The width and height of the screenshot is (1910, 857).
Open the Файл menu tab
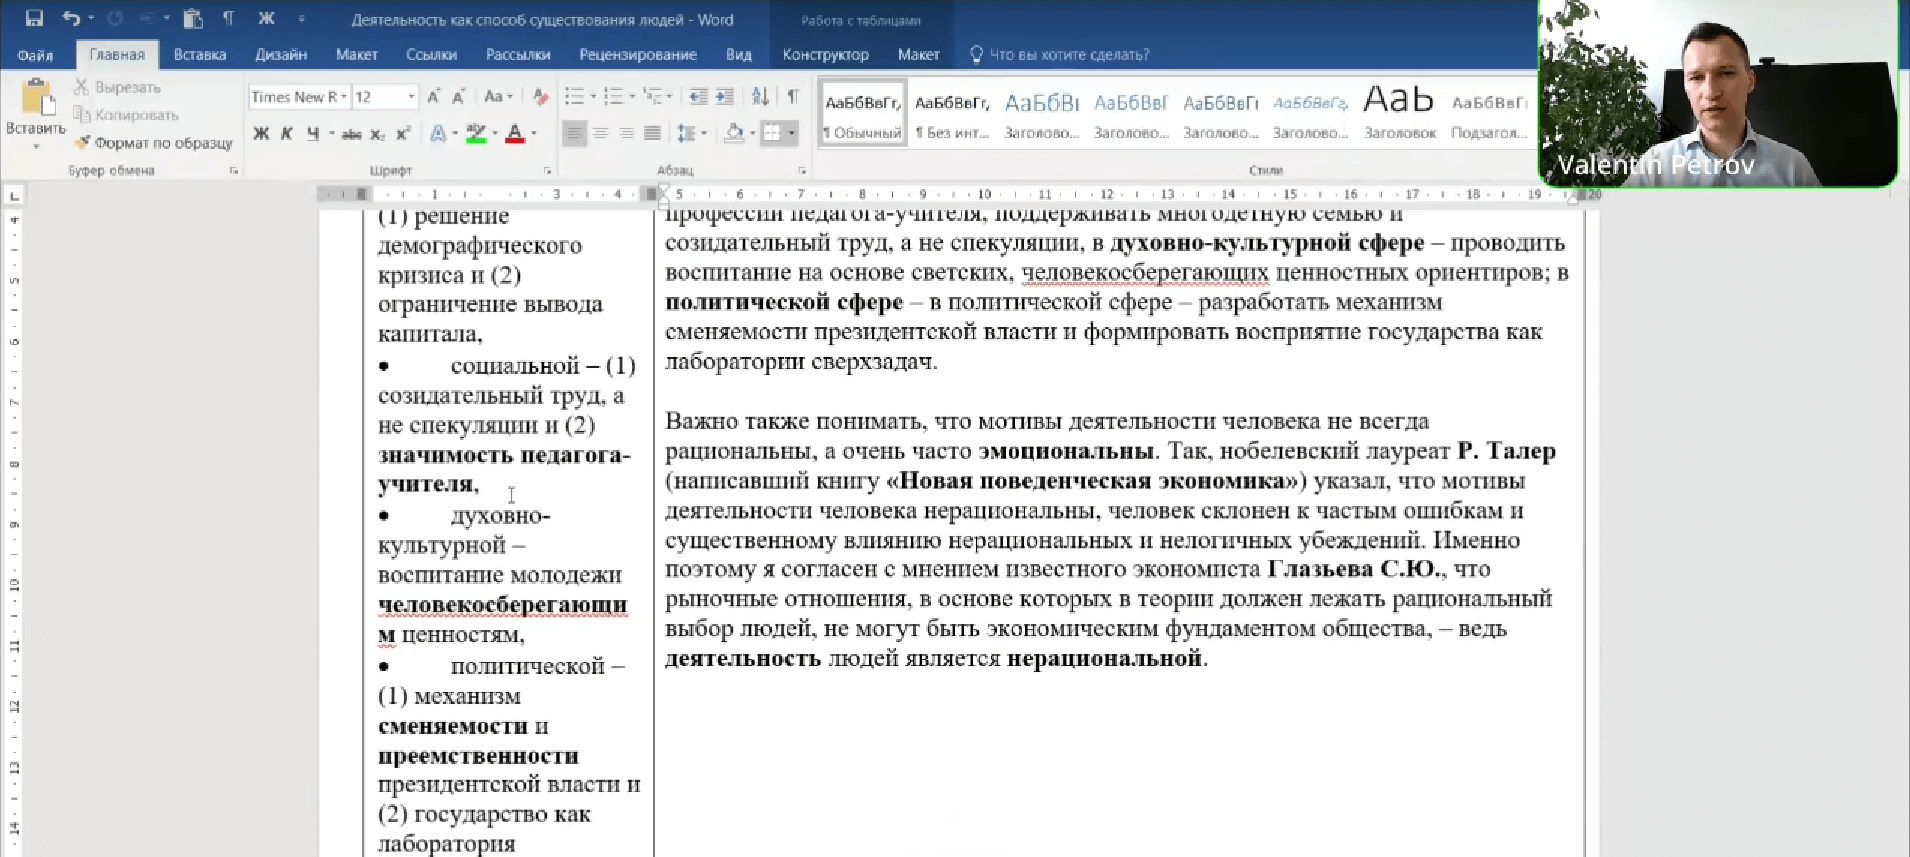point(35,55)
